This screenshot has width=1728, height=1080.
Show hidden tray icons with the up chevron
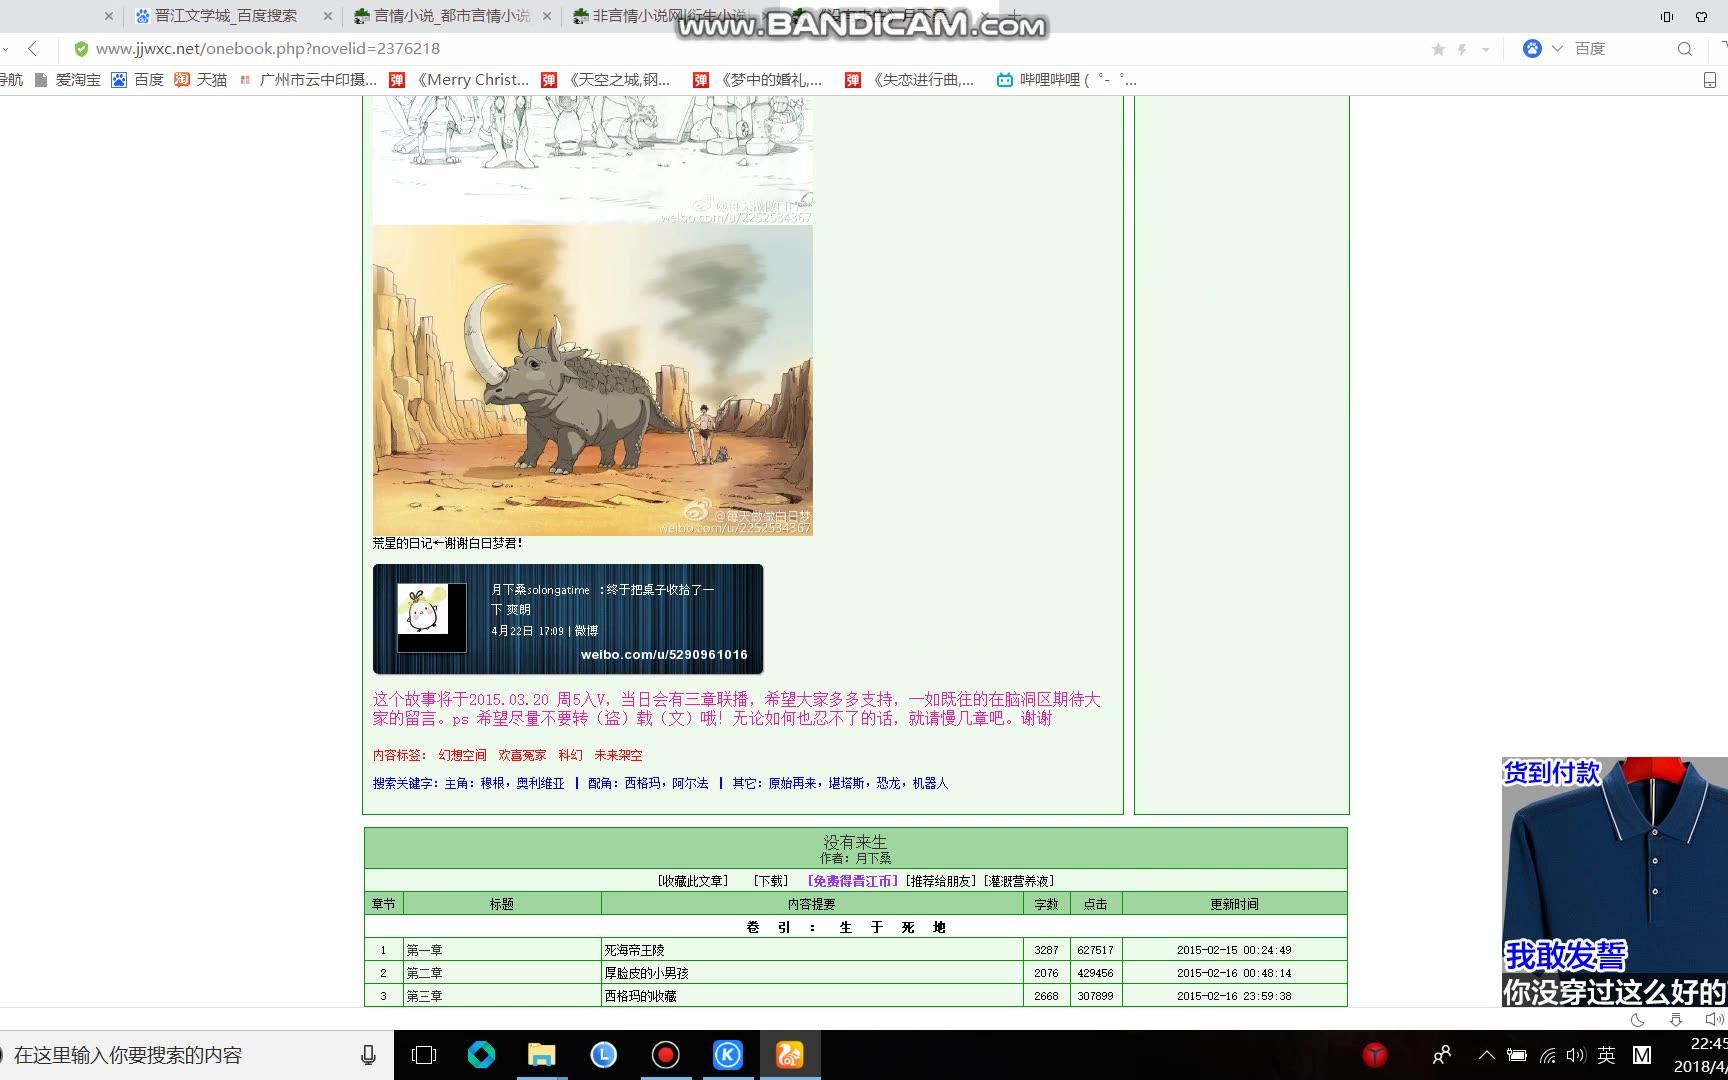[x=1487, y=1055]
